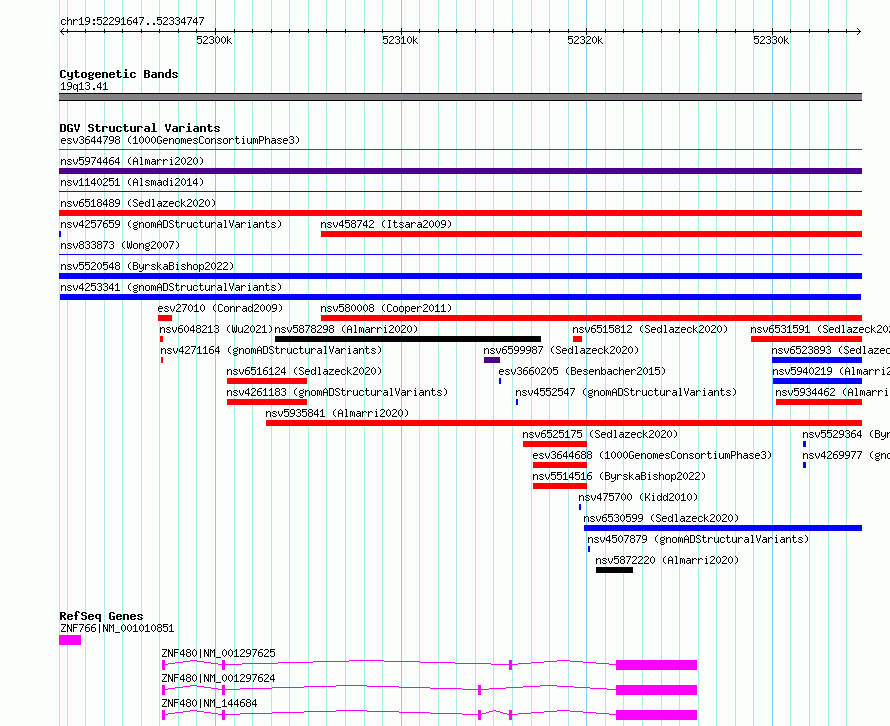Screen dimensions: 890x726
Task: Open the nsv6525175 Sedlazeck2020 label
Action: 601,434
